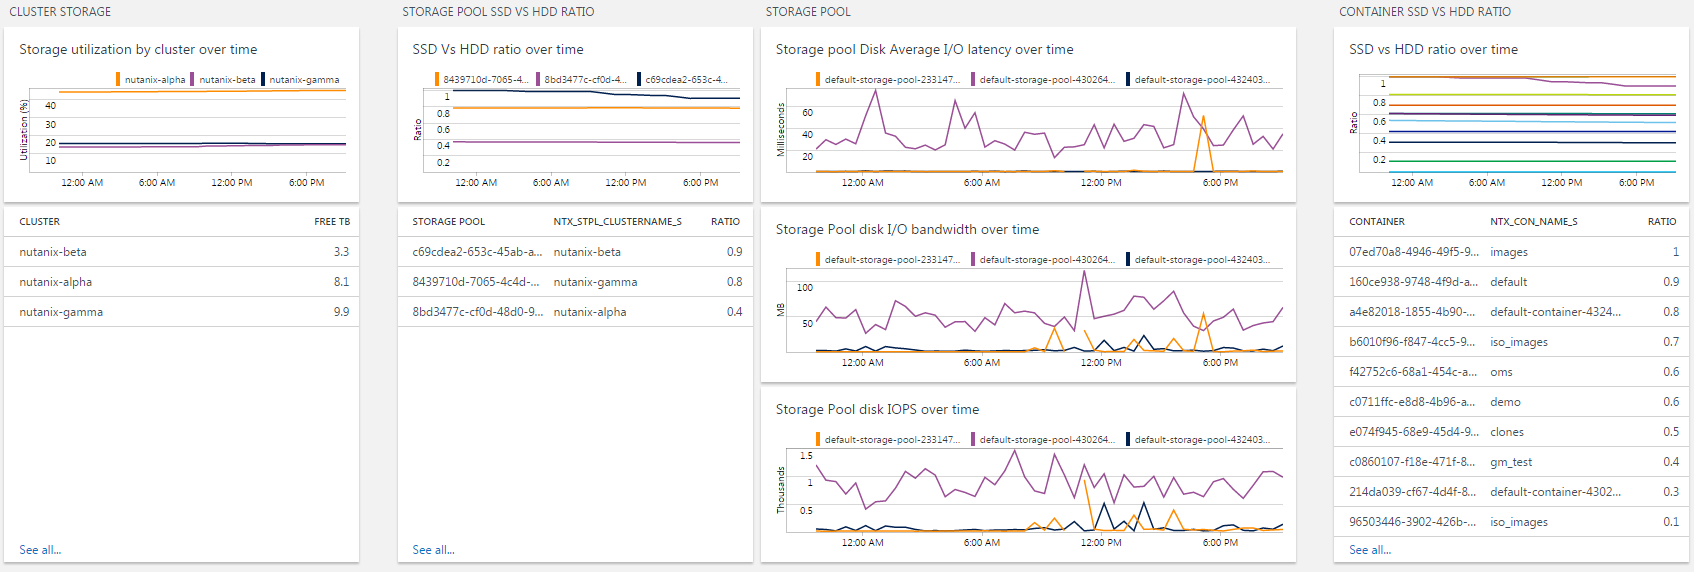
Task: Click the CLUSTER STORAGE section heading
Action: 60,12
